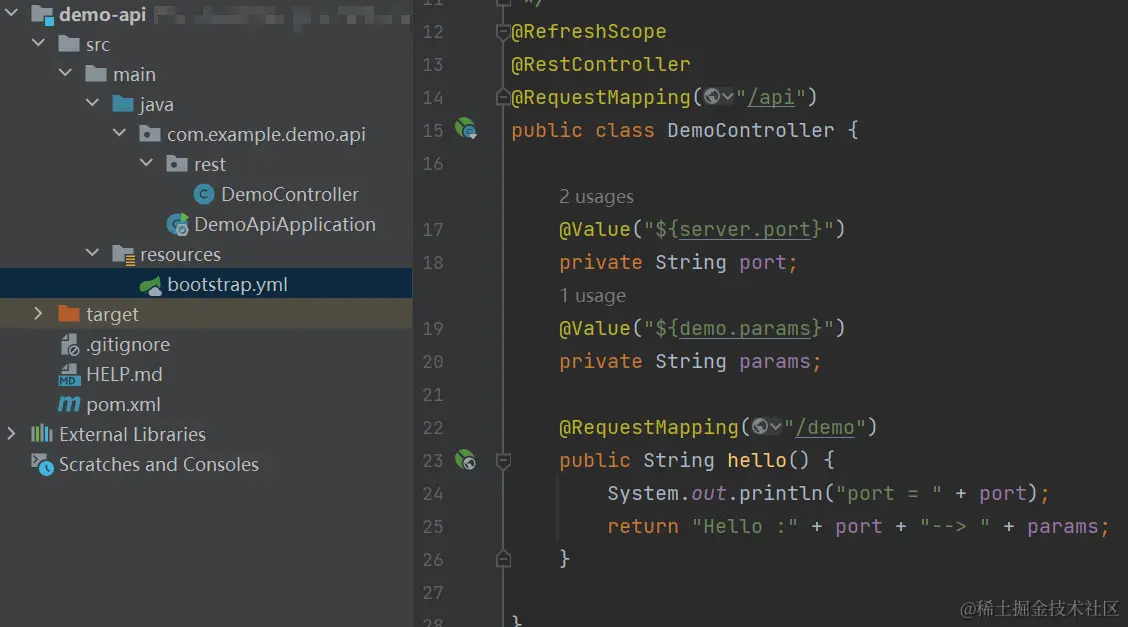The image size is (1128, 627).
Task: Click line number 21 in the gutter
Action: pos(432,395)
